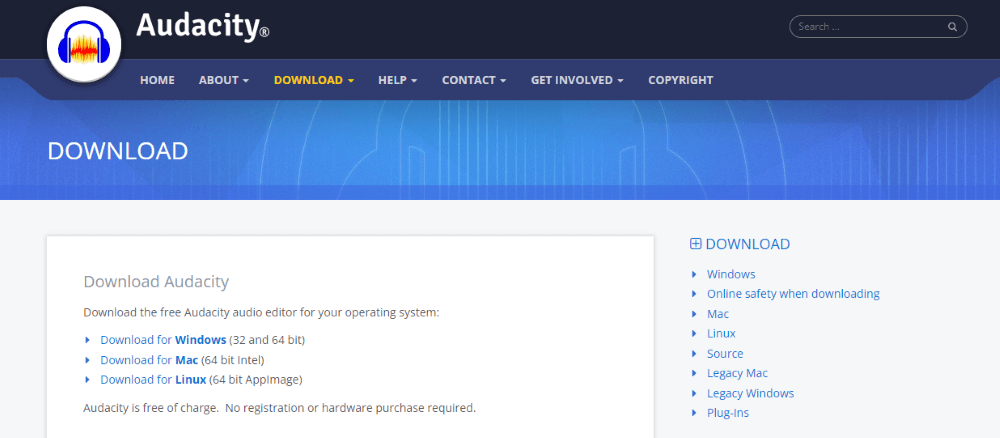Open sidebar DOWNLOAD heading link
This screenshot has width=1000, height=438.
[747, 244]
